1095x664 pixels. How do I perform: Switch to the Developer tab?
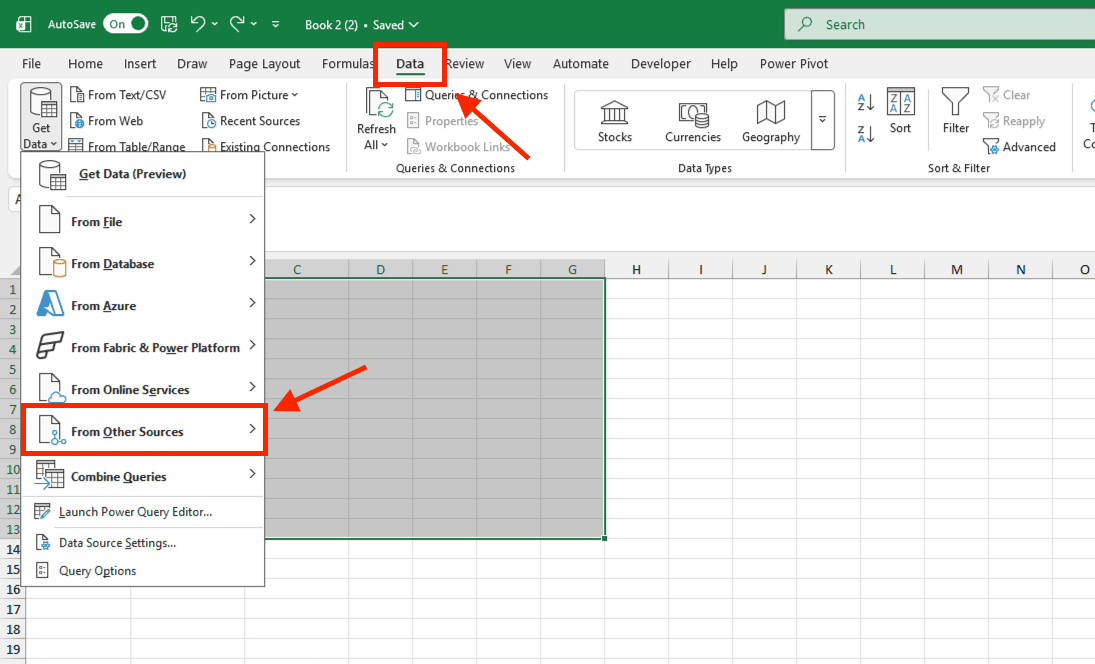point(661,64)
